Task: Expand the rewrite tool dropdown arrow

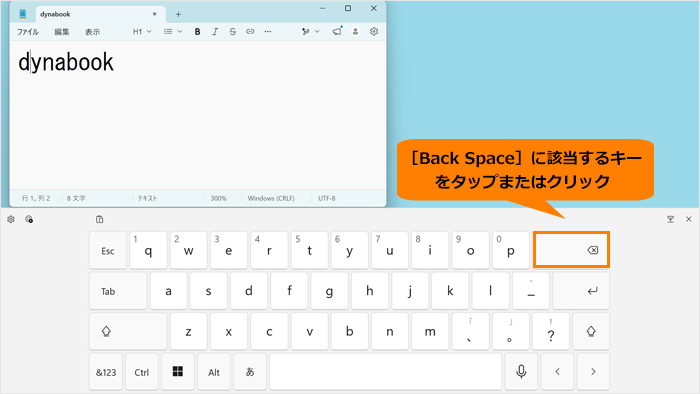Action: (x=317, y=32)
